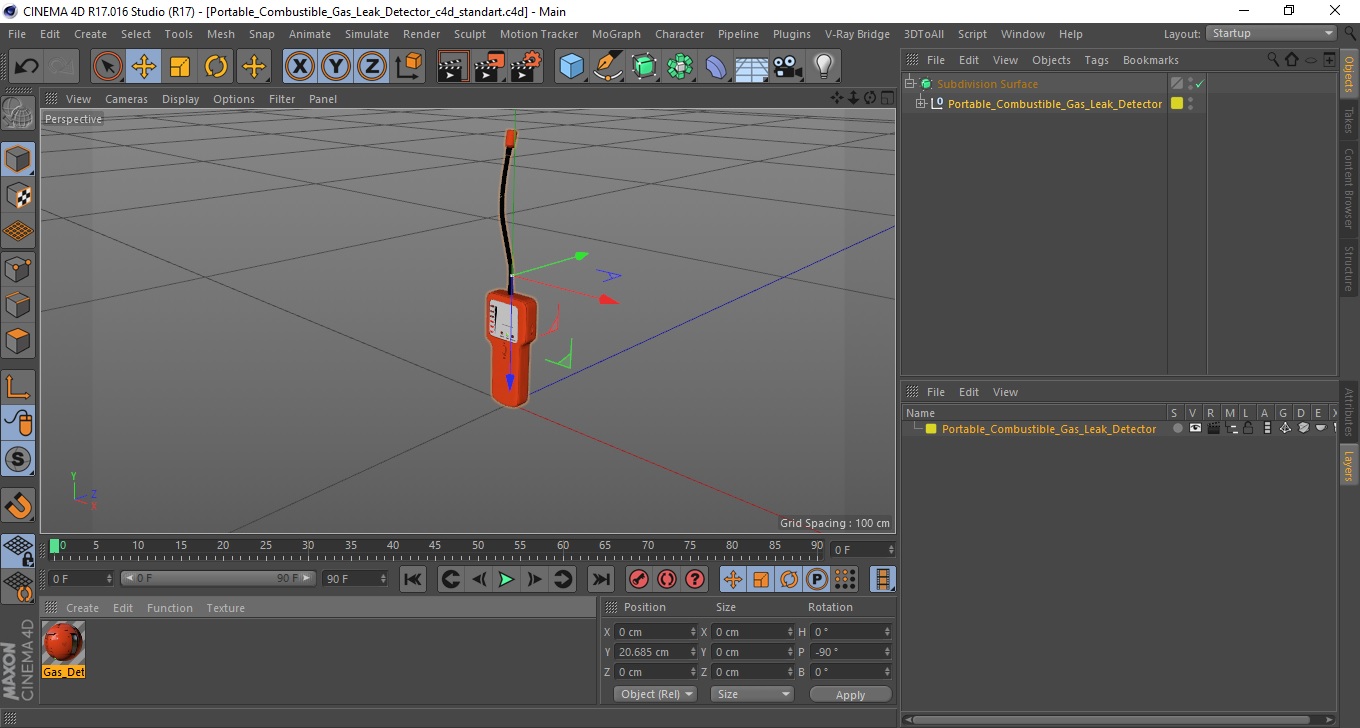Open viewport Cameras menu
Screen dimensions: 1360x728
(x=126, y=99)
